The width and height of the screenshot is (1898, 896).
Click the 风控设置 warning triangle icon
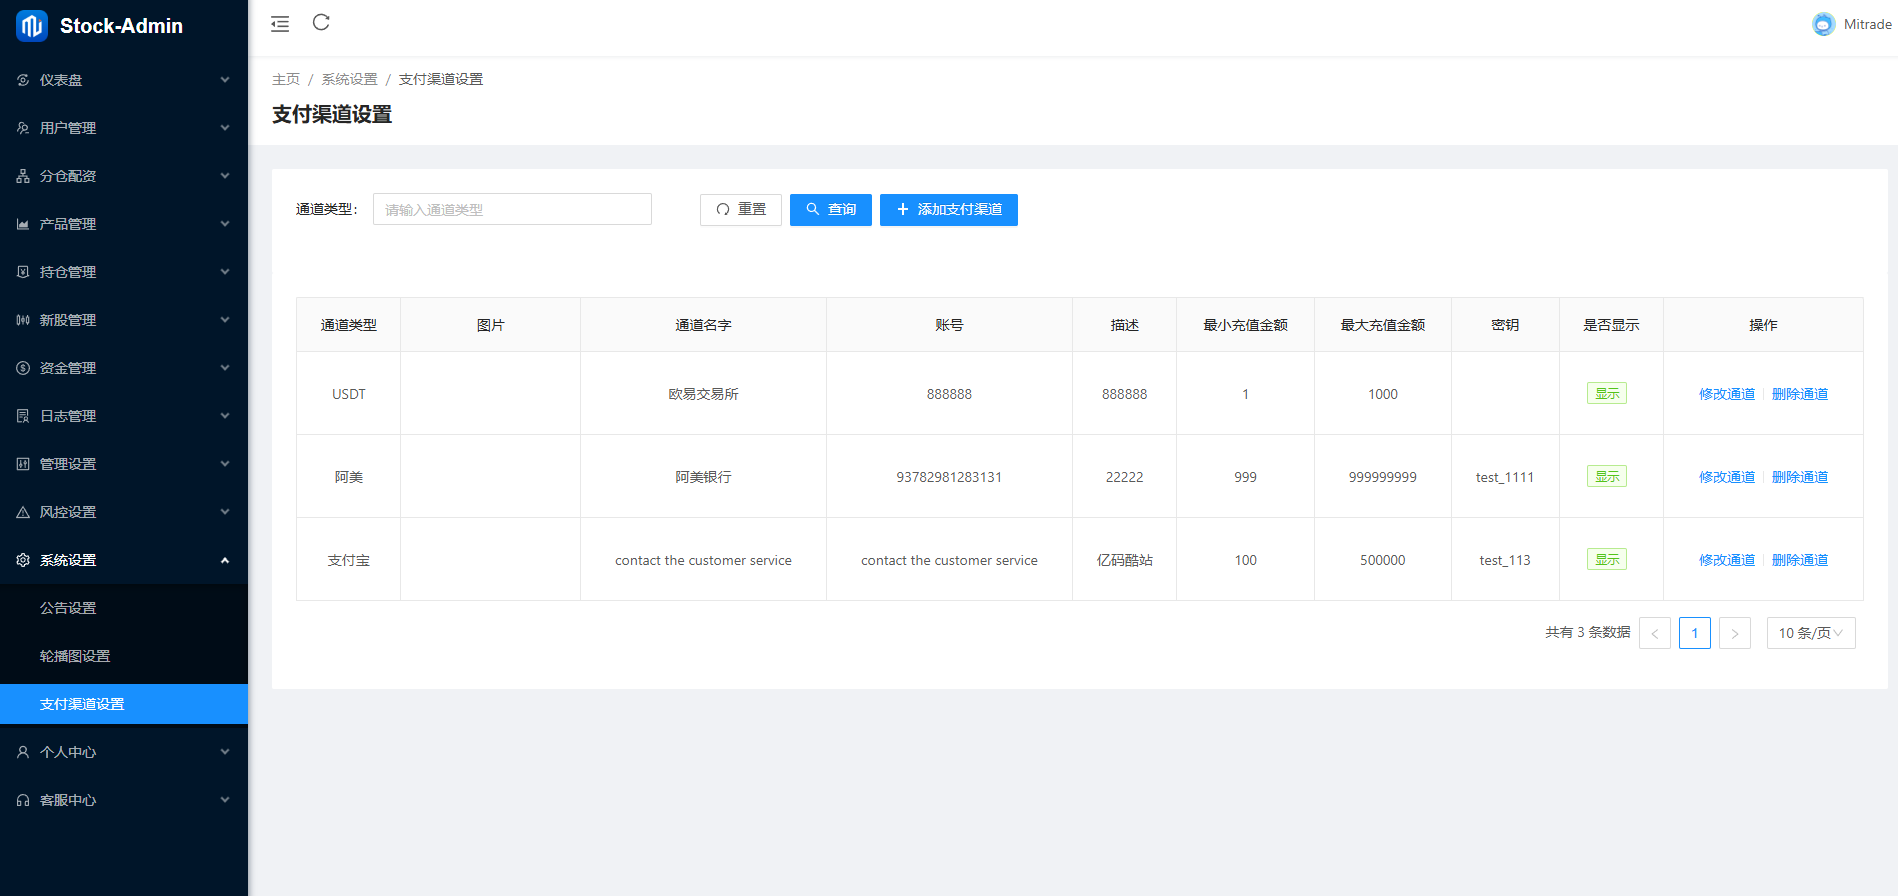(23, 512)
